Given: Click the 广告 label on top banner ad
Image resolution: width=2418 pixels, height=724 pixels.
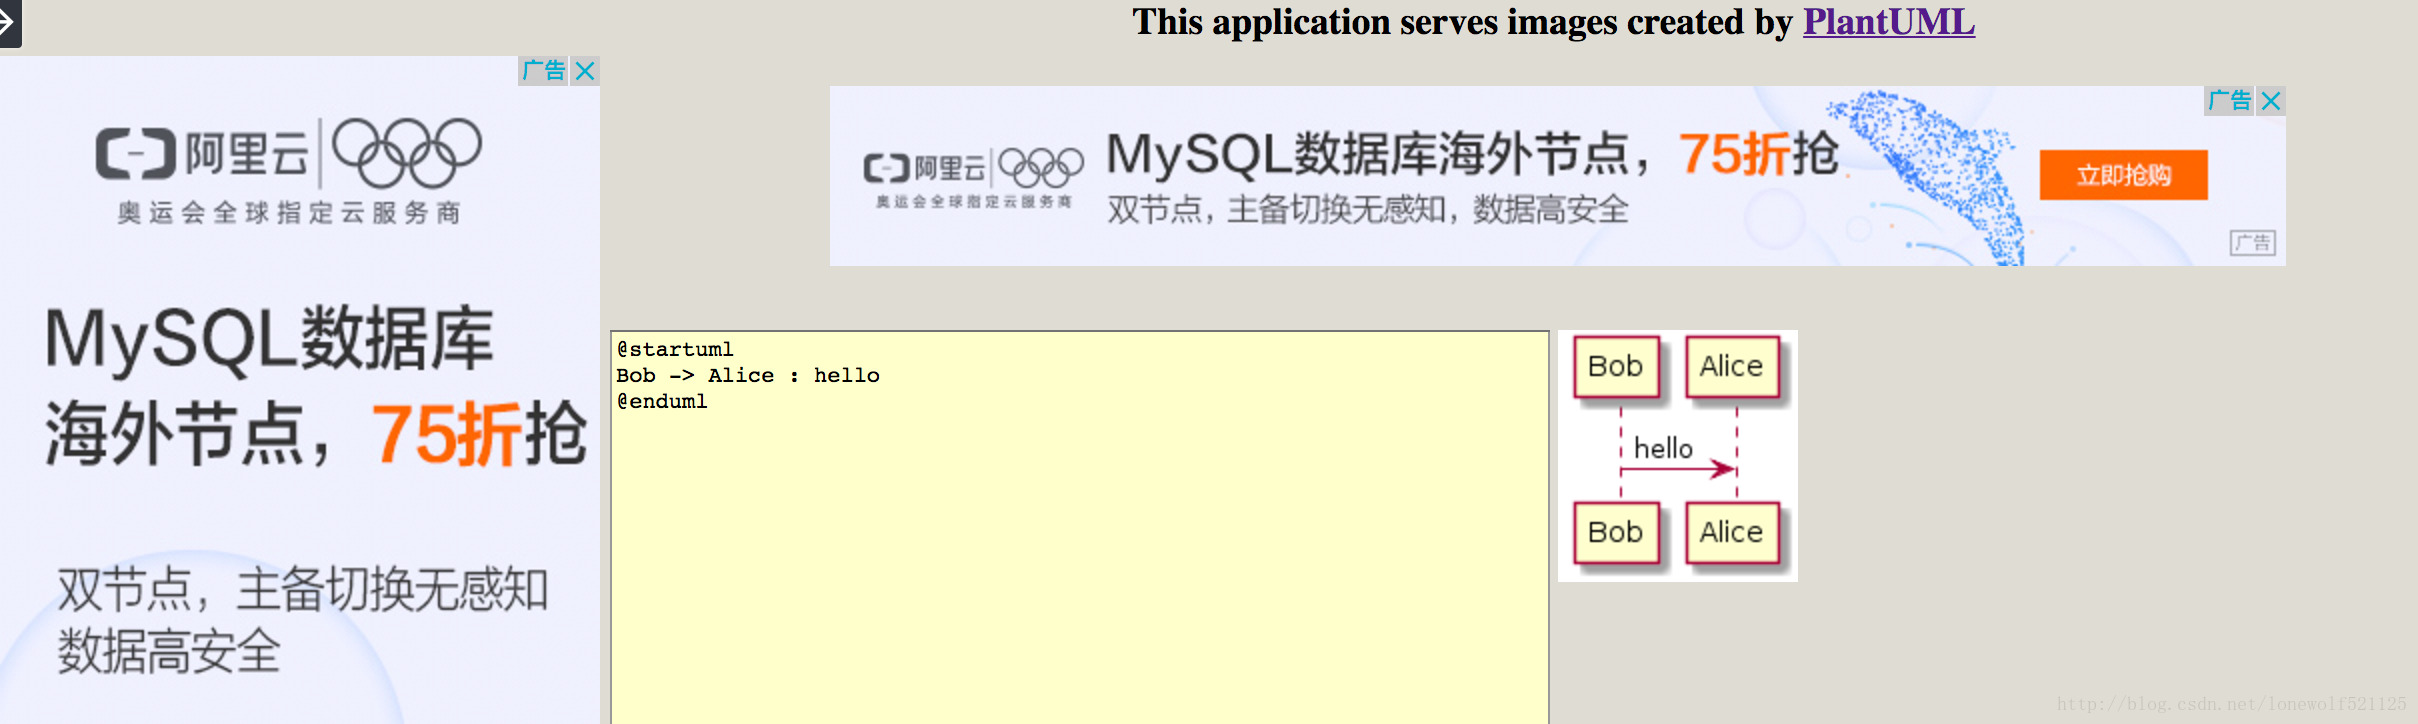Looking at the screenshot, I should (x=2230, y=101).
